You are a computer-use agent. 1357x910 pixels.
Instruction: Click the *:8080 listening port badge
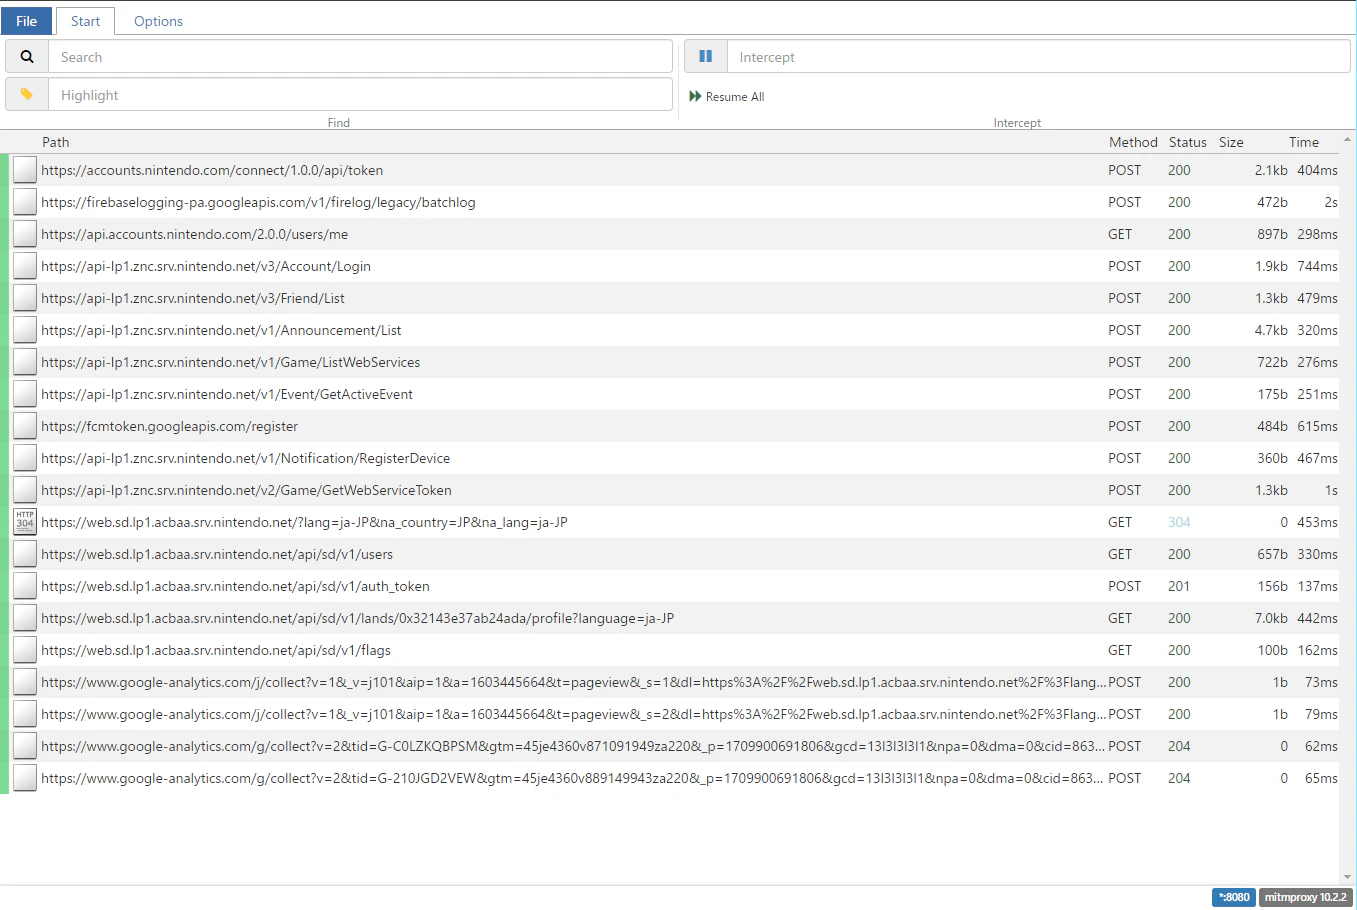coord(1234,897)
